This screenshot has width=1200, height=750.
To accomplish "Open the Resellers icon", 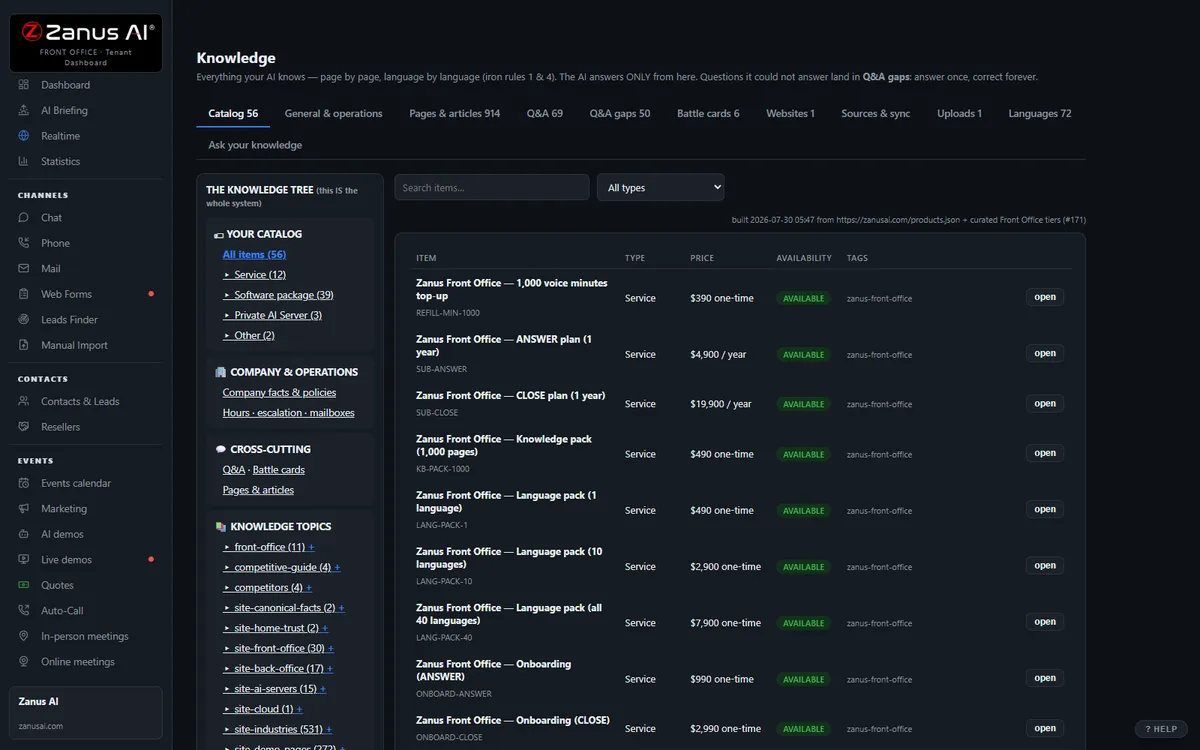I will click(24, 426).
